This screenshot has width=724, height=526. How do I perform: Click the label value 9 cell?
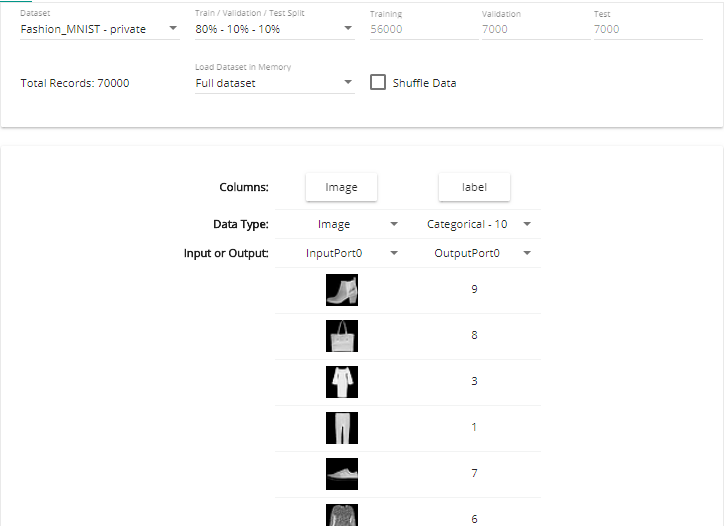(x=474, y=289)
